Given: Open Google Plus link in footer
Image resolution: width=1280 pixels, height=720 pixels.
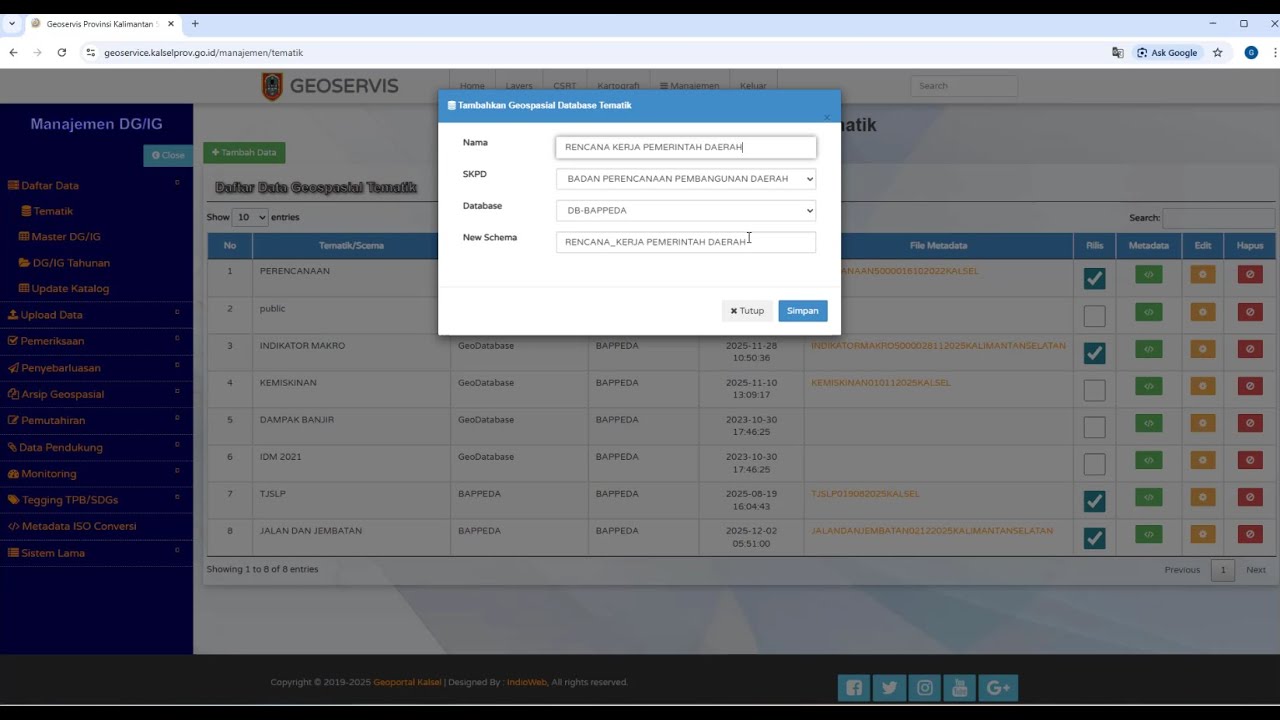Looking at the screenshot, I should point(998,687).
